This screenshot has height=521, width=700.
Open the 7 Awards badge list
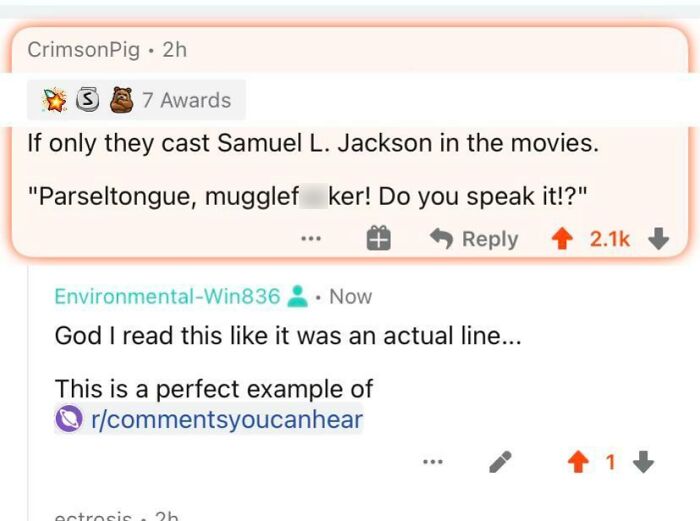click(x=136, y=100)
